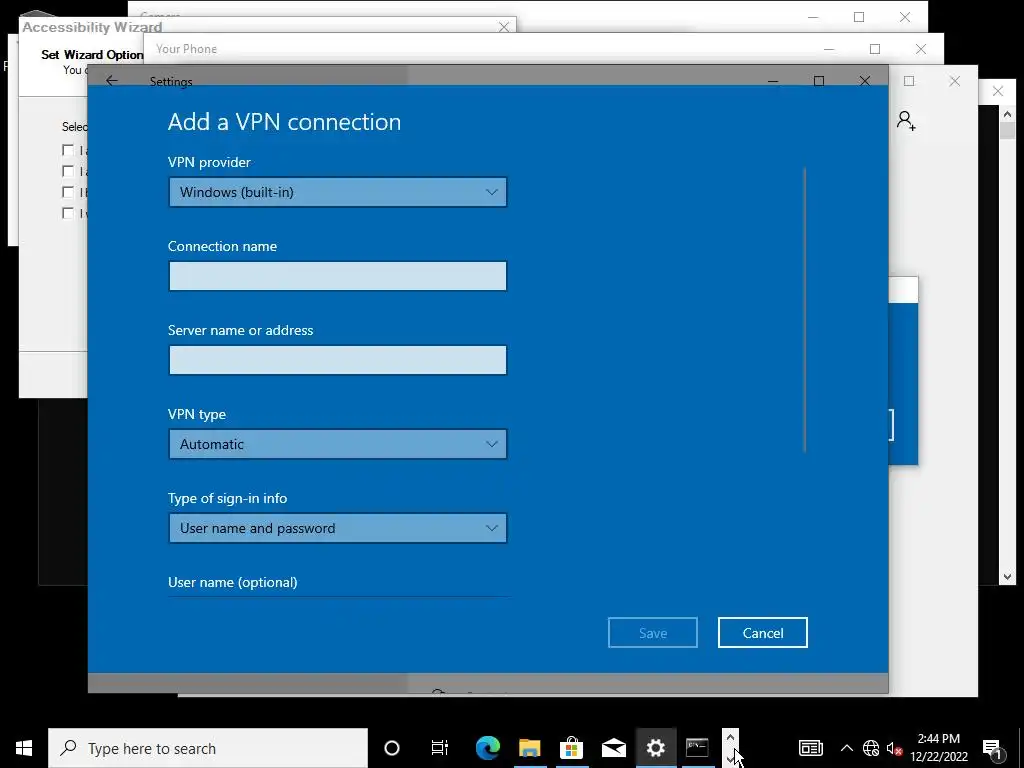Viewport: 1024px width, 768px height.
Task: Click the taskbar search box
Action: [208, 748]
